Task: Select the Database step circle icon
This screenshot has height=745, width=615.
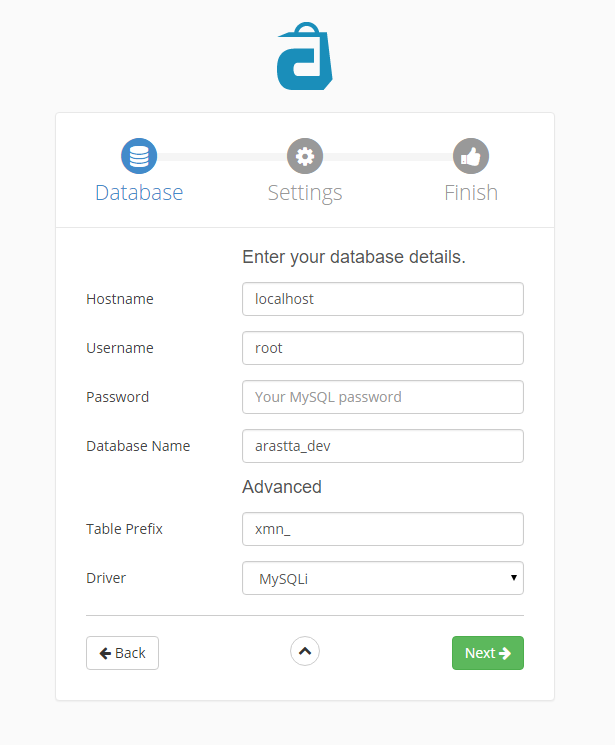Action: 139,156
